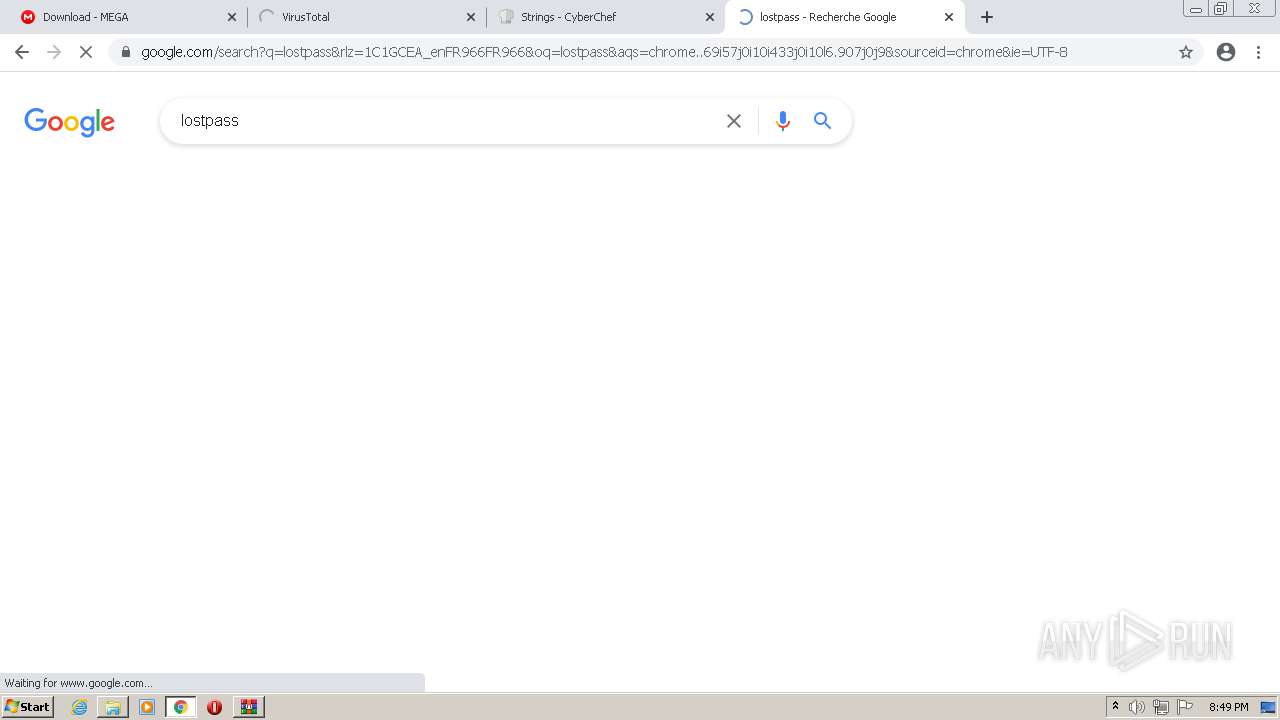Open File Explorer from taskbar

coord(113,707)
